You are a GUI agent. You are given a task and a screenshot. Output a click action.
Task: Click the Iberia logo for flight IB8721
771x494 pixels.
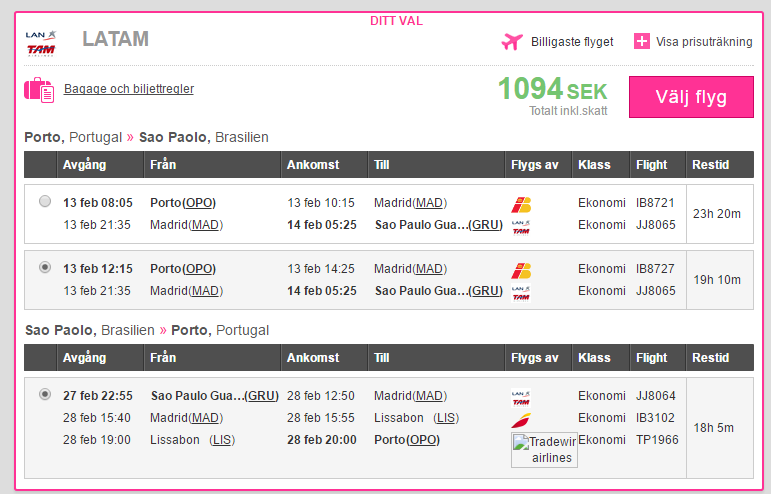521,204
